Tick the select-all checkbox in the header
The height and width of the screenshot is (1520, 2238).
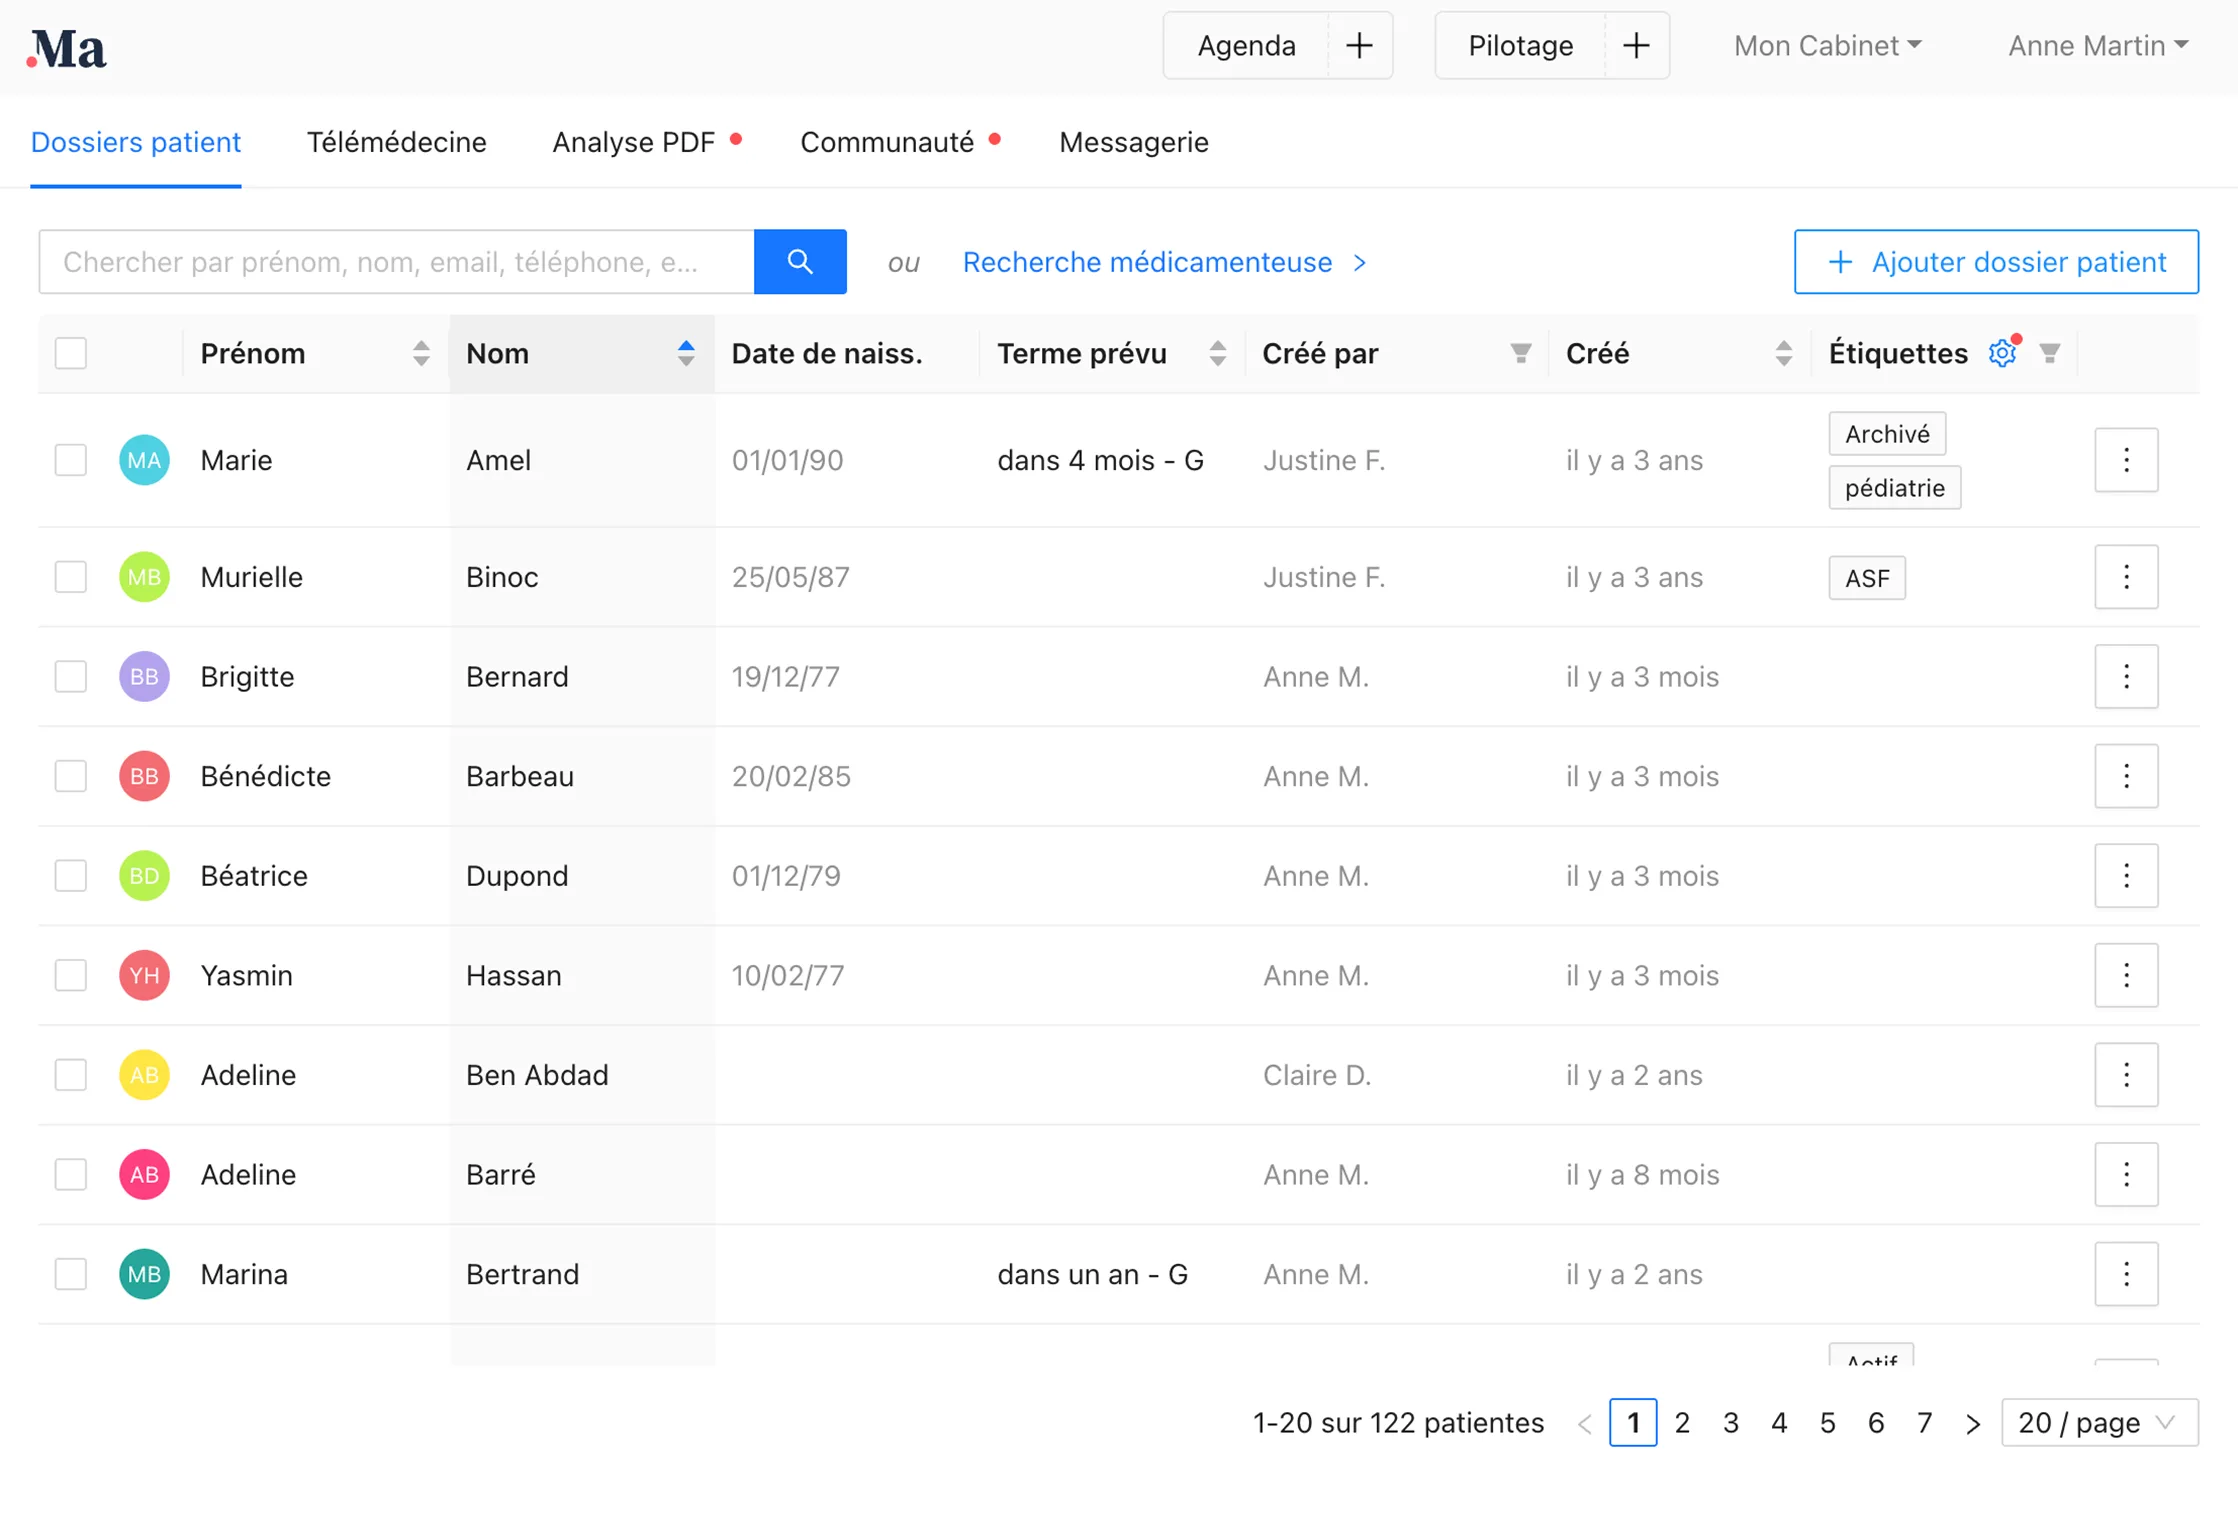tap(71, 353)
